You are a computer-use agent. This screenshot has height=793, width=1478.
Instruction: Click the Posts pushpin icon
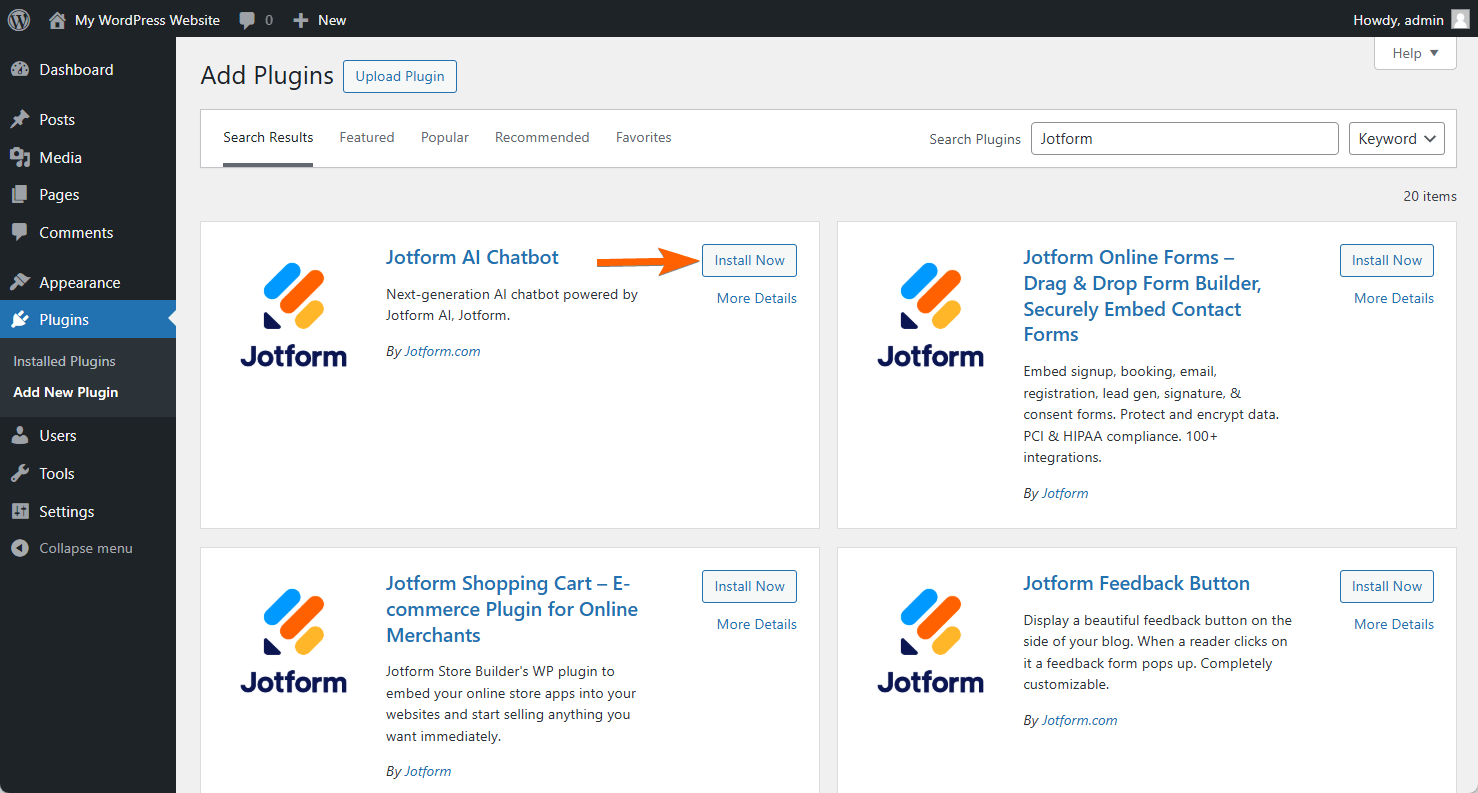point(20,120)
